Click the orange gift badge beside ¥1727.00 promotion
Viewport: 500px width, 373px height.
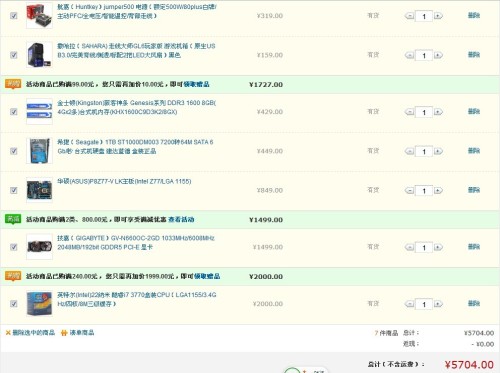coord(13,84)
